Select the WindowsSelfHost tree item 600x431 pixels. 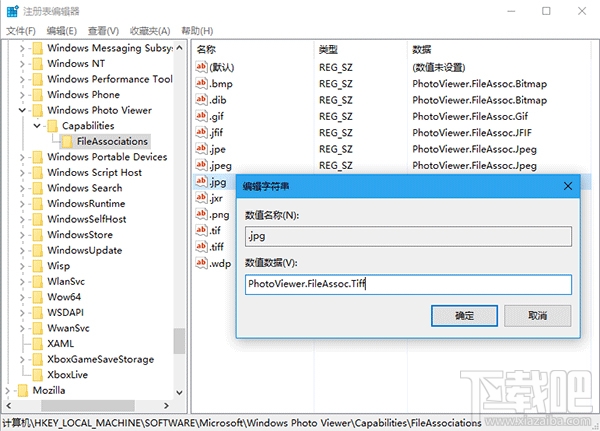pos(86,219)
